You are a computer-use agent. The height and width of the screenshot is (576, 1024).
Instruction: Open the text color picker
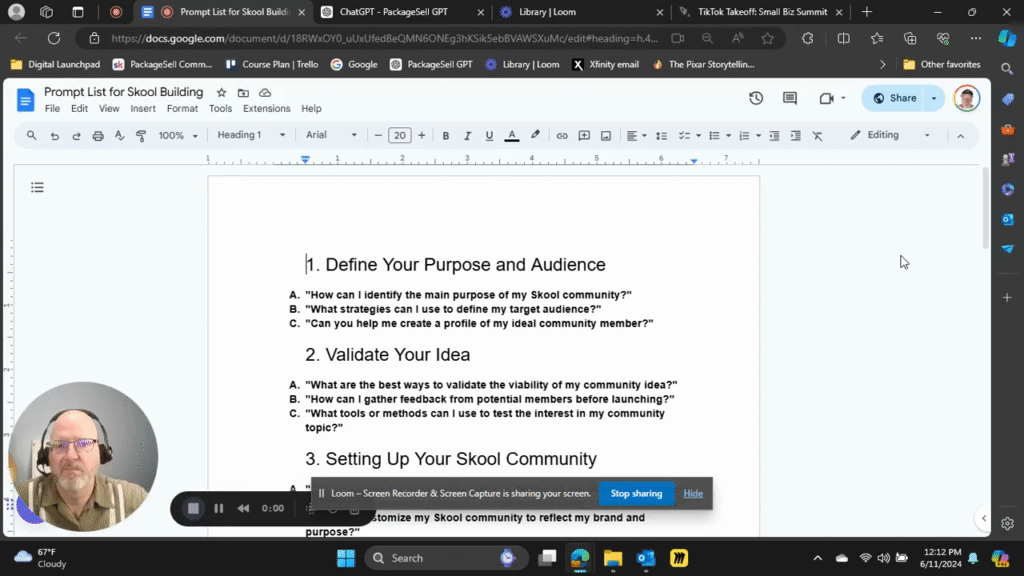[x=511, y=134]
